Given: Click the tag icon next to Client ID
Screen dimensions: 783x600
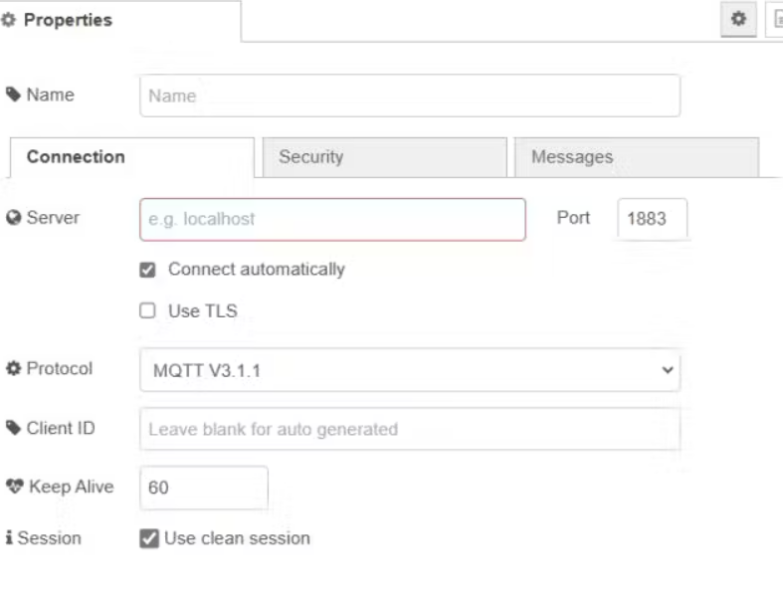Looking at the screenshot, I should coord(14,429).
